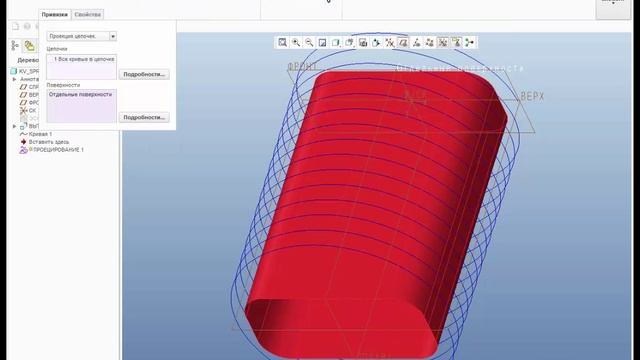Select Кривая 1 in model tree
640x360 pixels.
pyautogui.click(x=36, y=134)
